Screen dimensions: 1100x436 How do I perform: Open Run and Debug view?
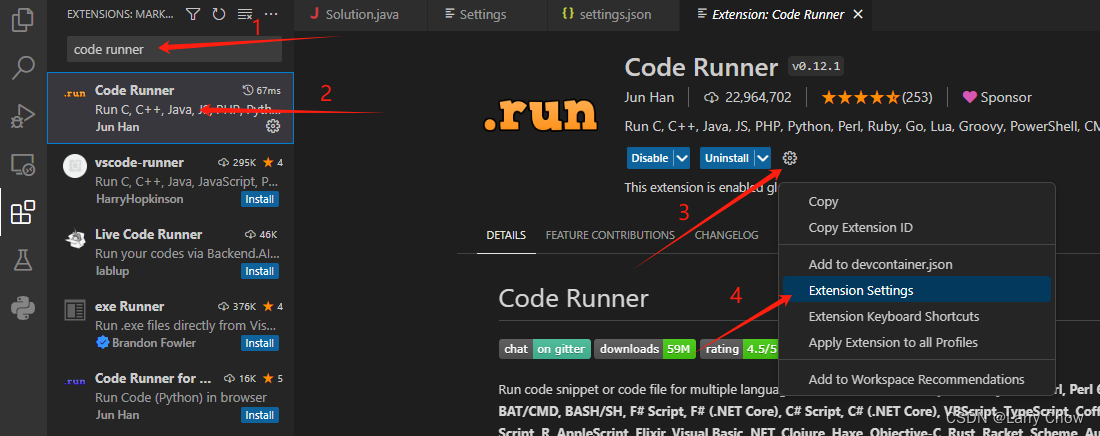point(23,116)
